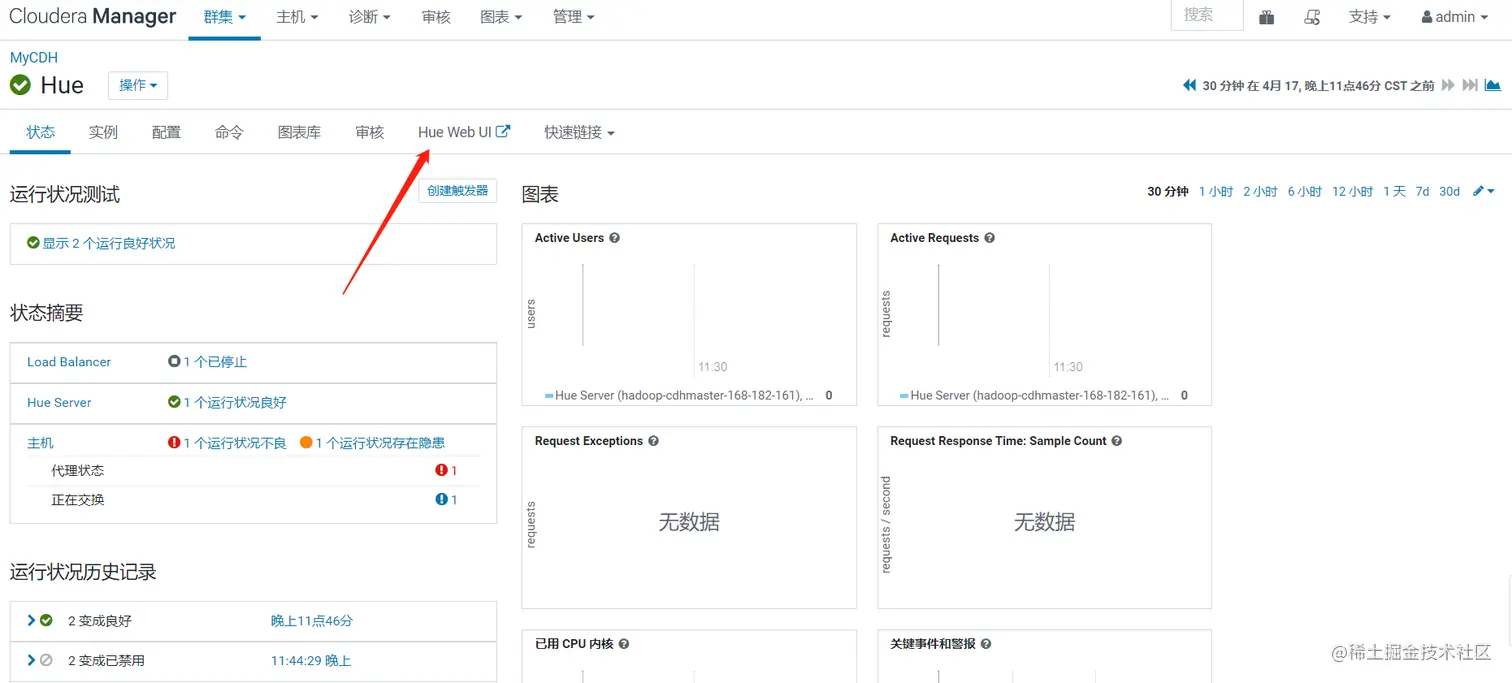Viewport: 1512px width, 683px height.
Task: Switch to the 图表库 tab
Action: (299, 132)
